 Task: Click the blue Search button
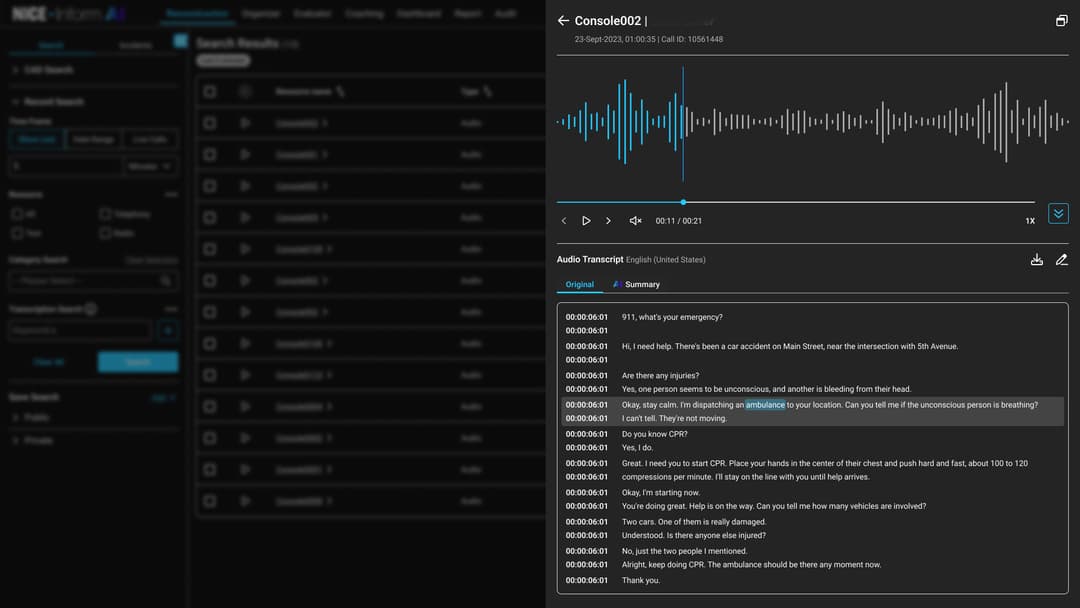[x=138, y=362]
